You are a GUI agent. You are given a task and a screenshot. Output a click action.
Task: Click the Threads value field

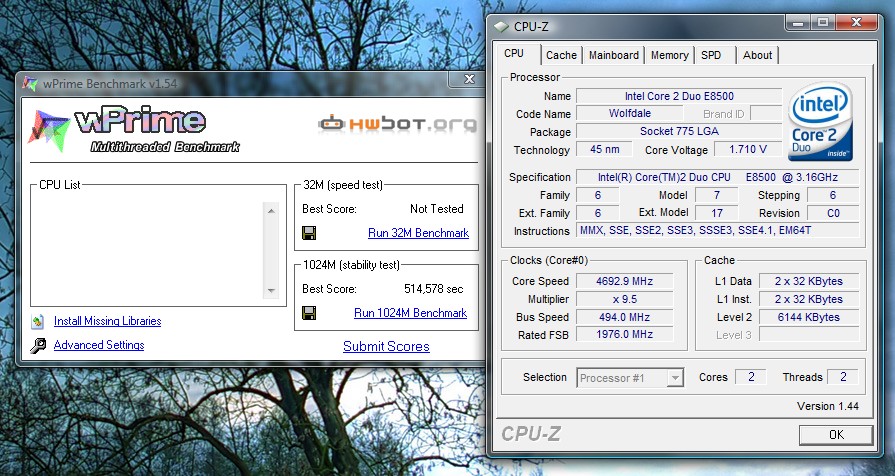pyautogui.click(x=842, y=377)
